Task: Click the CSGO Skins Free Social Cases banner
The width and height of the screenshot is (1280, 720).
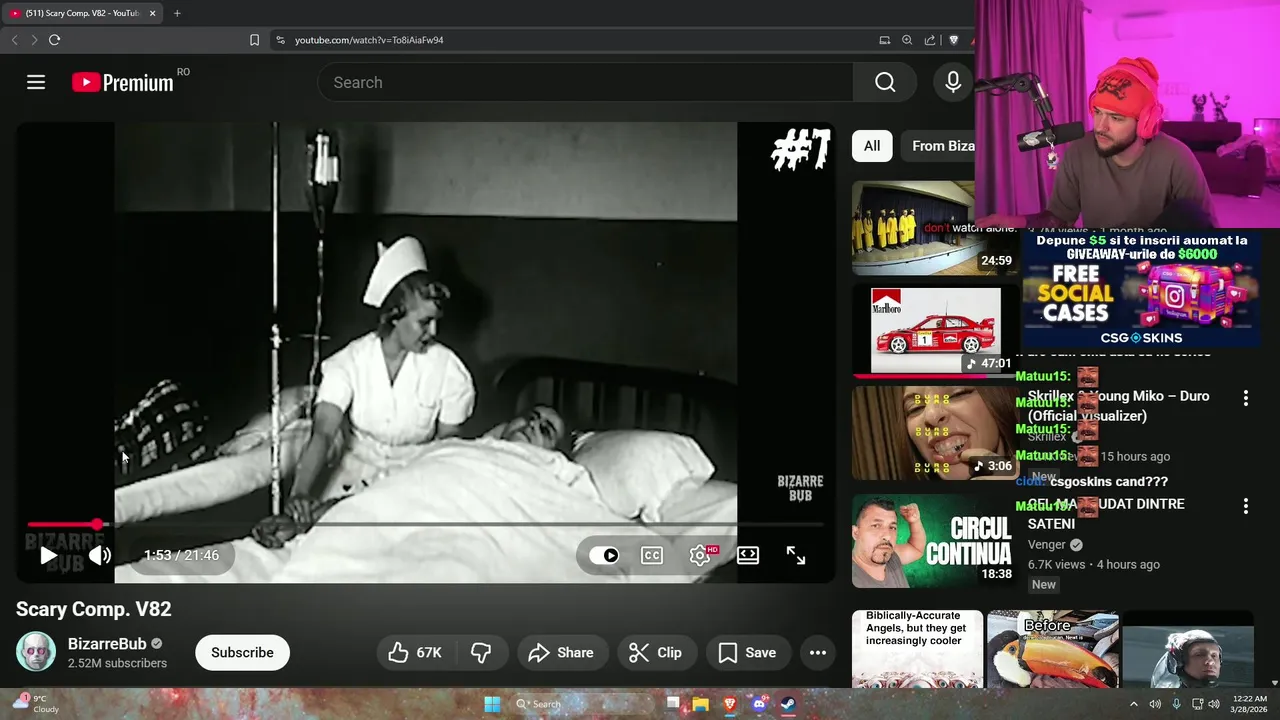Action: [1140, 289]
